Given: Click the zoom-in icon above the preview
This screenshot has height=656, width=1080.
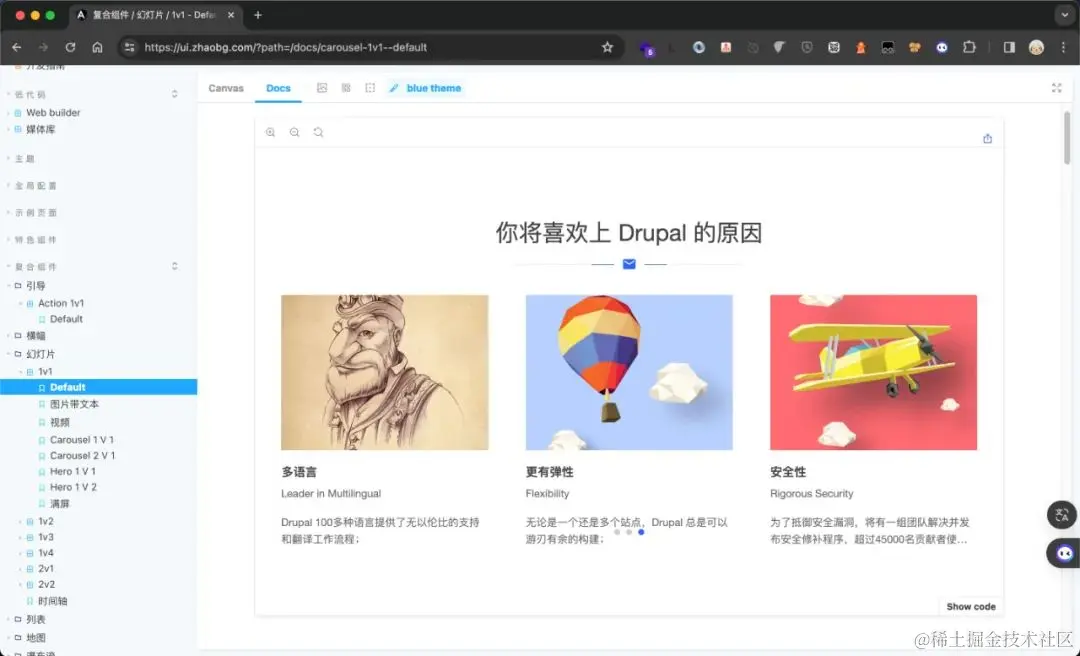Looking at the screenshot, I should pyautogui.click(x=269, y=131).
